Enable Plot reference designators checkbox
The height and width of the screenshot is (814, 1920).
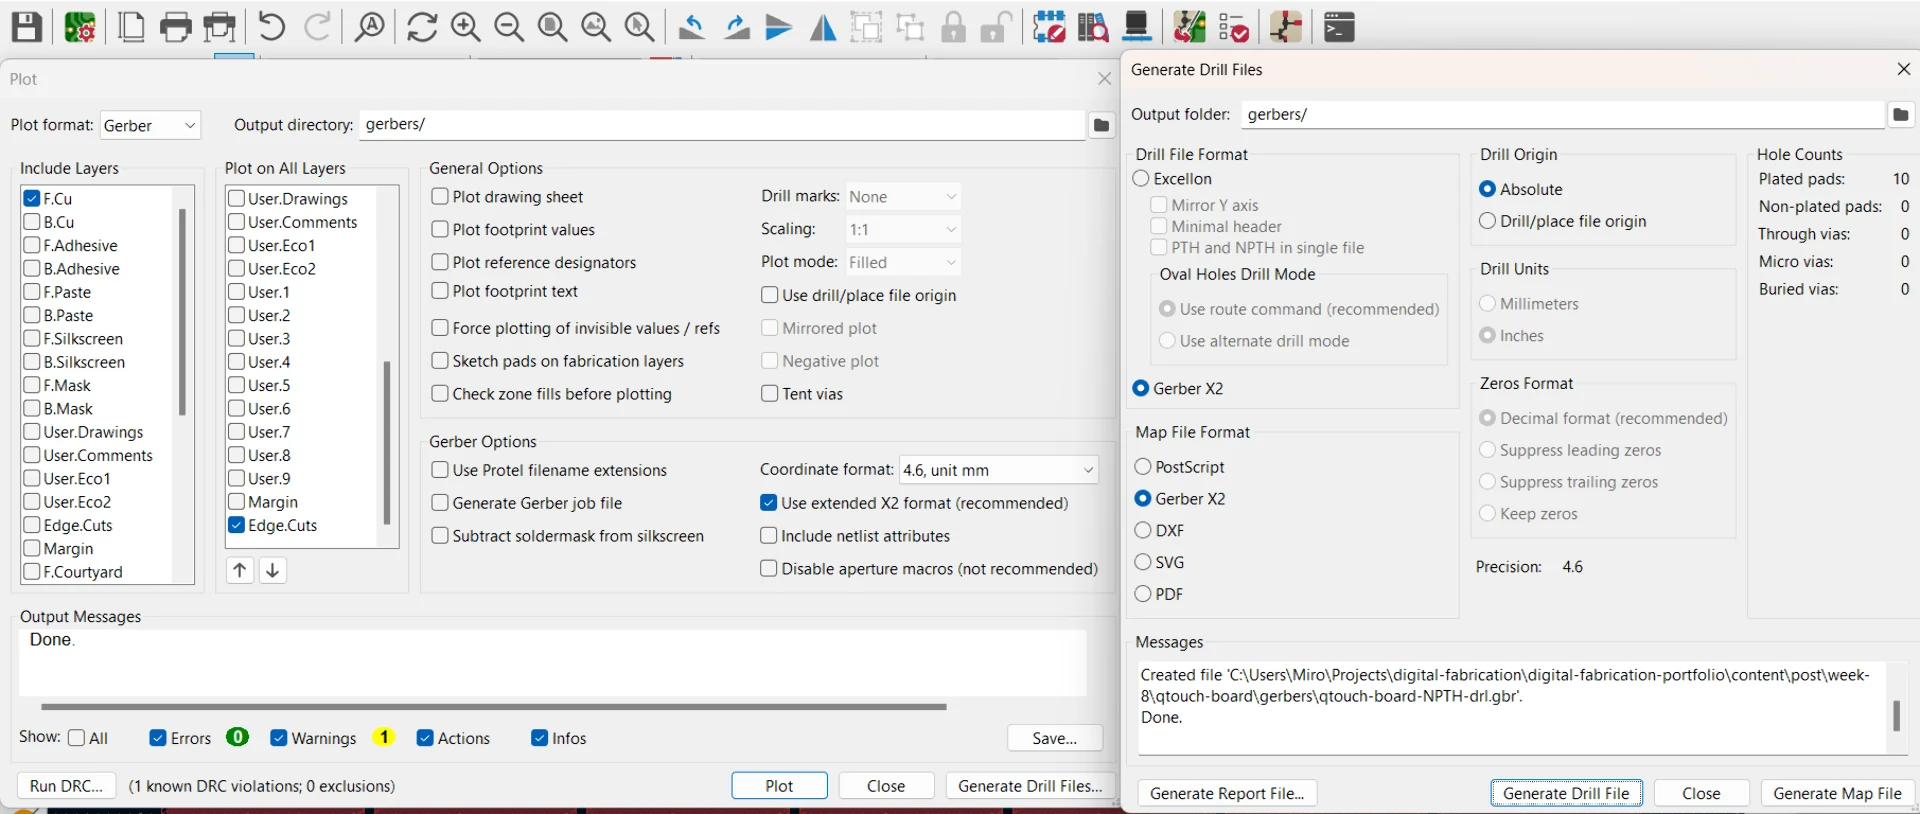[440, 262]
